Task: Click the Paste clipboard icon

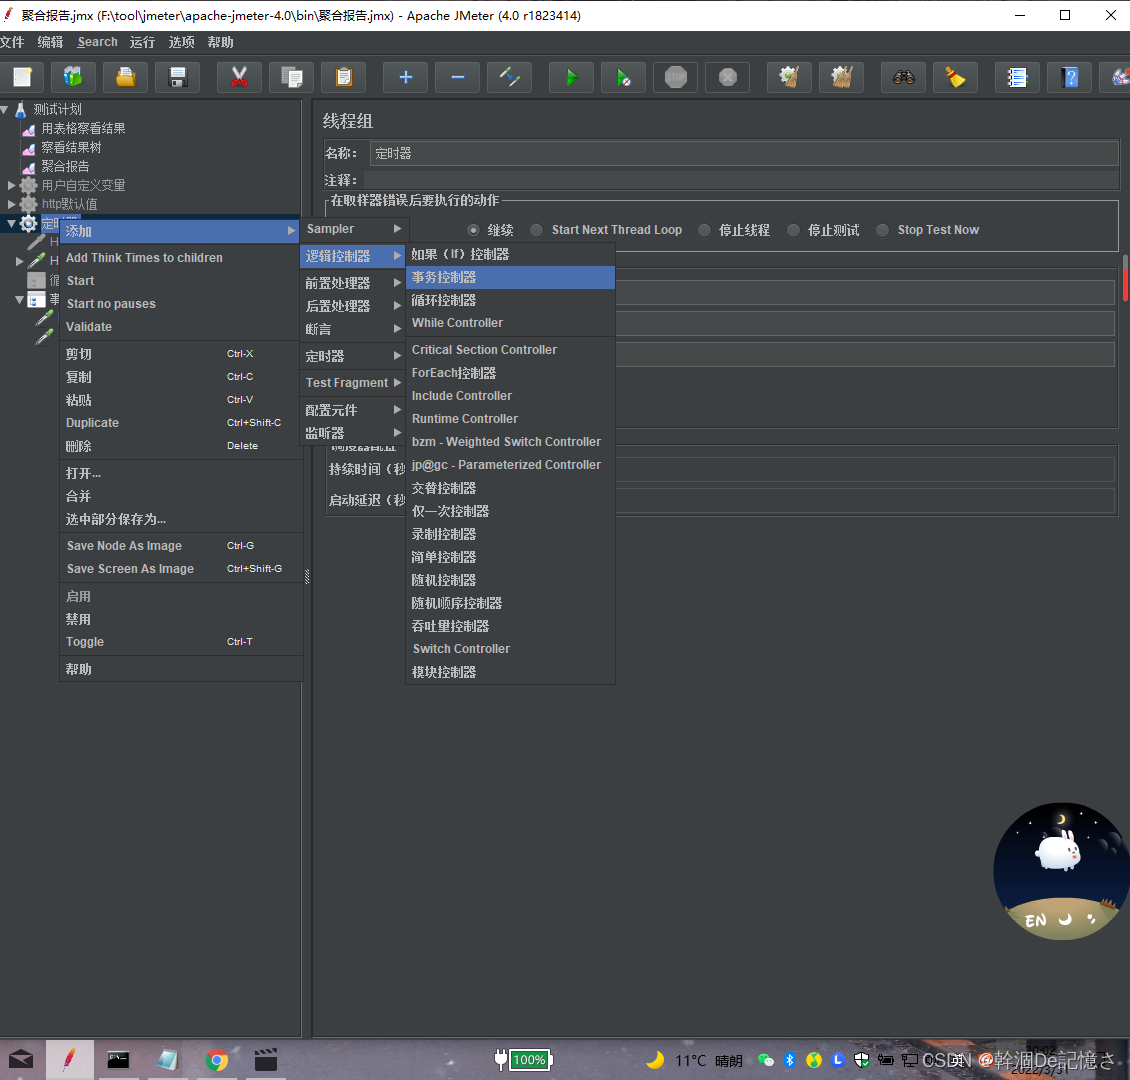Action: pos(344,77)
